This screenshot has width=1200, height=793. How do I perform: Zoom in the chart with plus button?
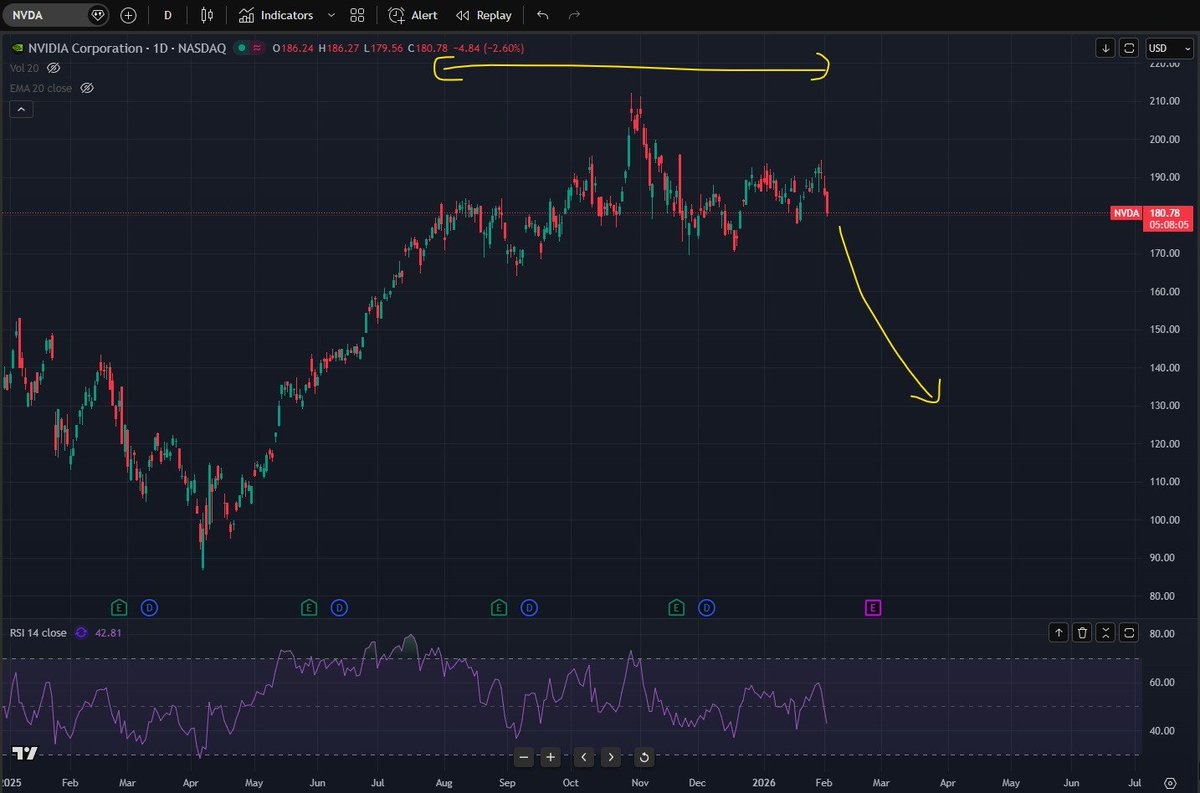point(550,757)
